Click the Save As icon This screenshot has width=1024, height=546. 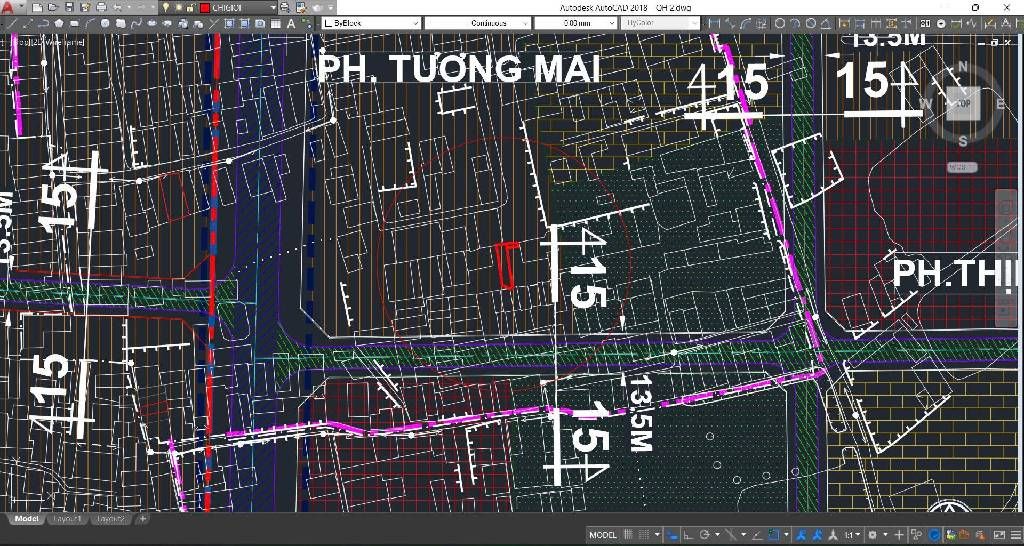(85, 8)
